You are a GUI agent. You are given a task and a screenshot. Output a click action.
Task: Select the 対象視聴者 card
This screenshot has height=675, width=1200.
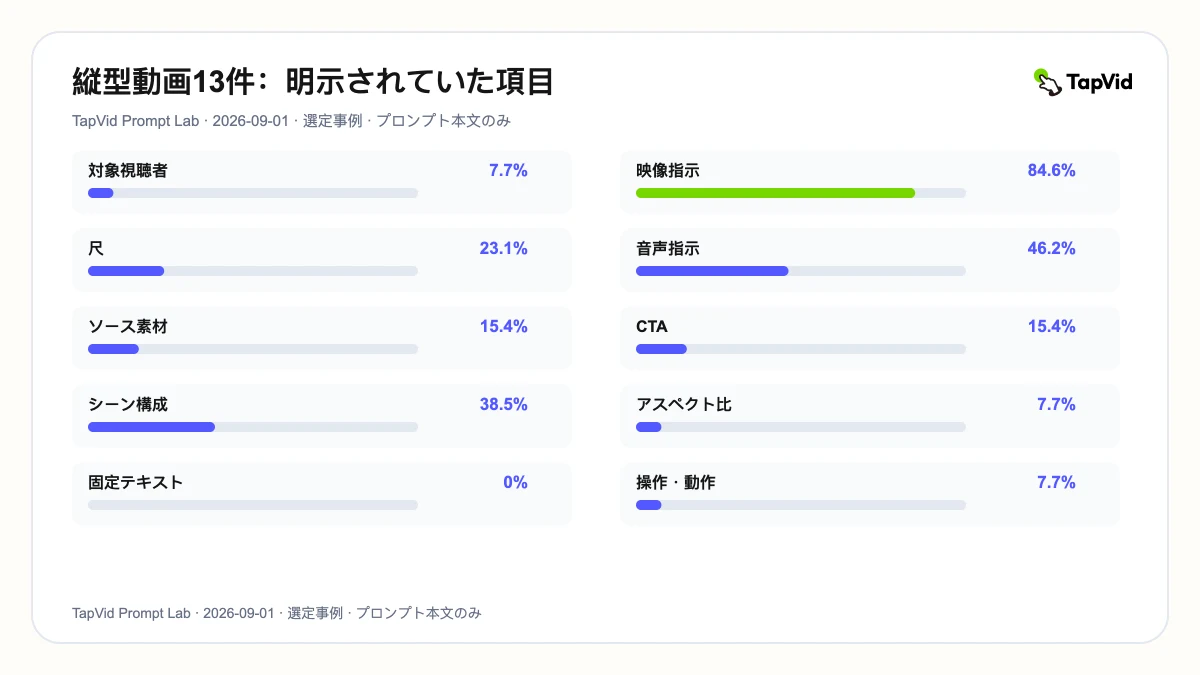click(x=322, y=182)
